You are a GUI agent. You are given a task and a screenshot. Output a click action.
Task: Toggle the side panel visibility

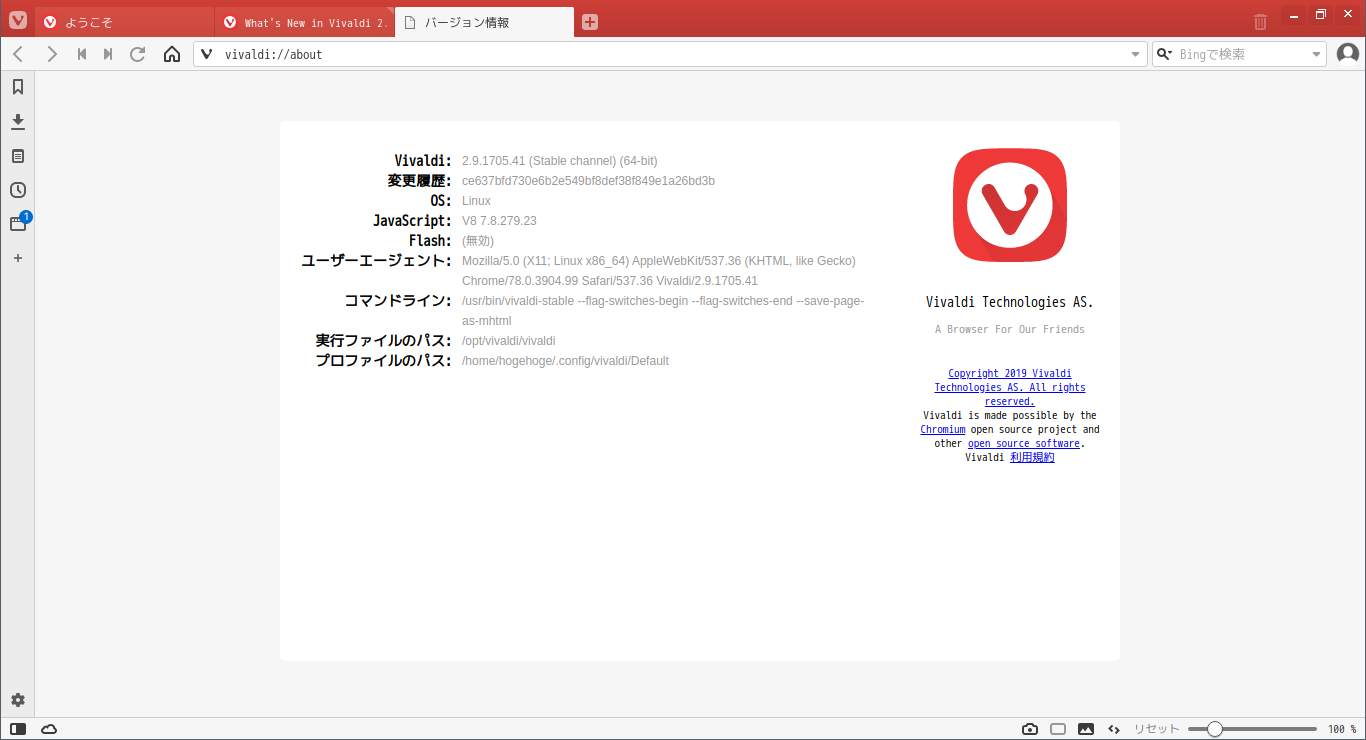pos(18,729)
